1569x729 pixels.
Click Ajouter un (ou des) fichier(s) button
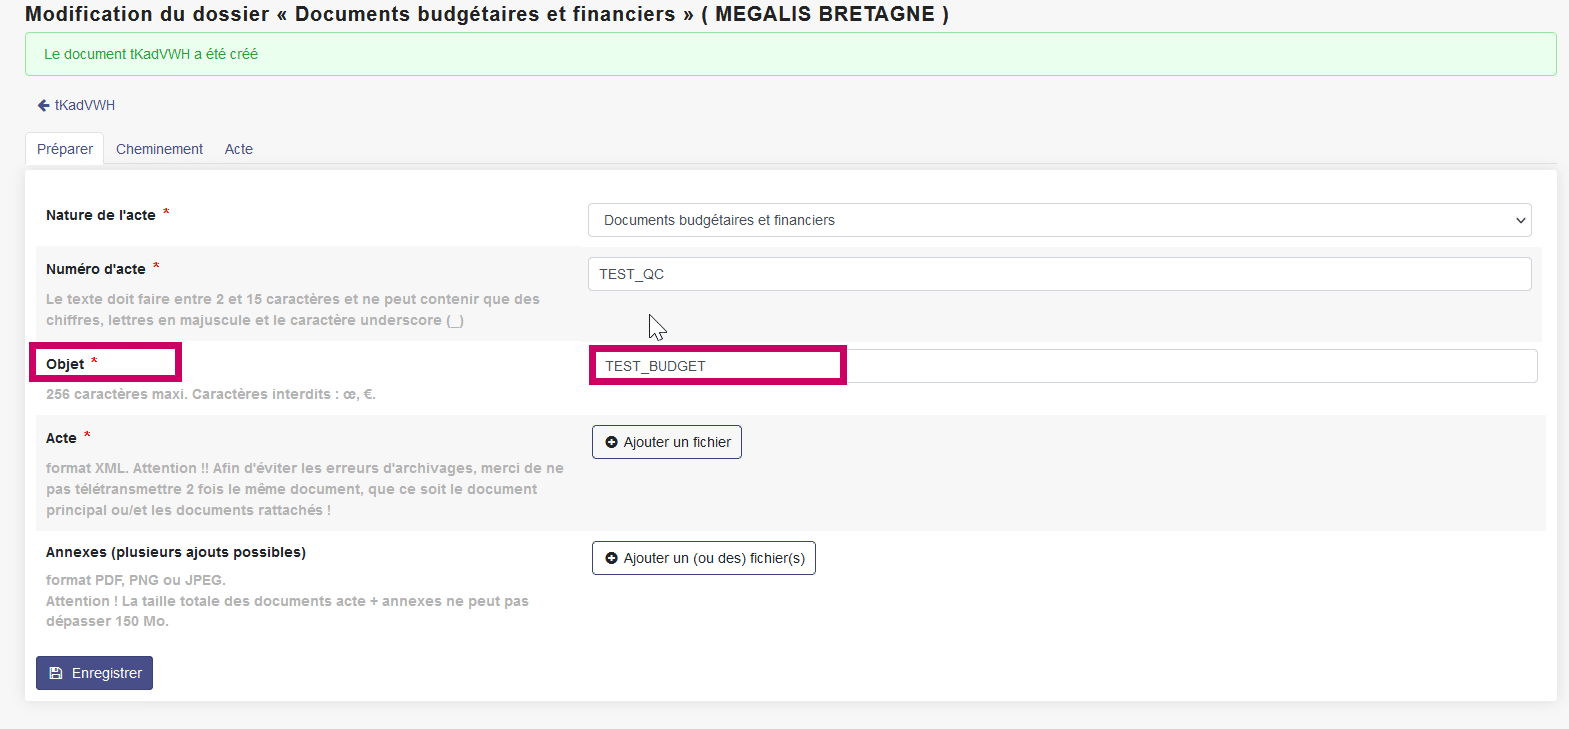(704, 558)
